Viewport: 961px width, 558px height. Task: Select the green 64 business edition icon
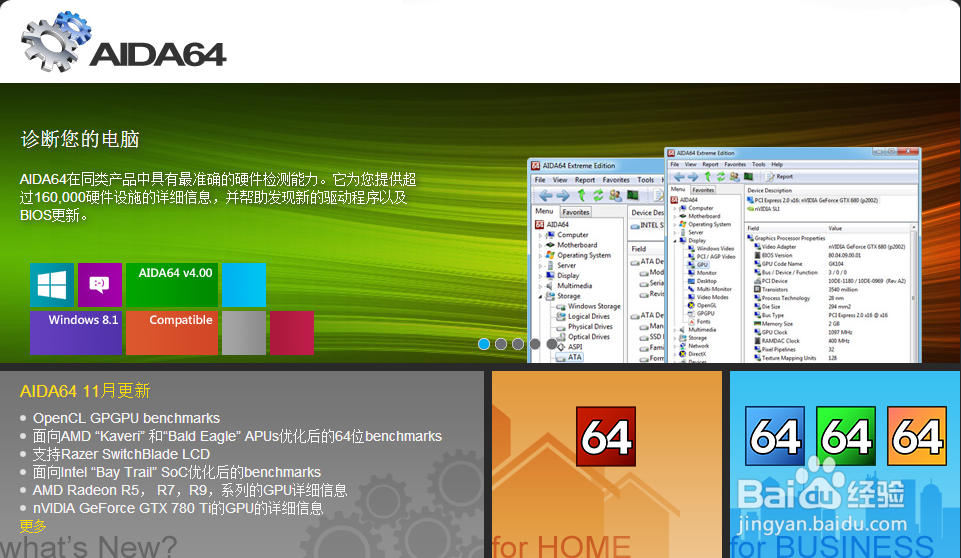point(846,436)
